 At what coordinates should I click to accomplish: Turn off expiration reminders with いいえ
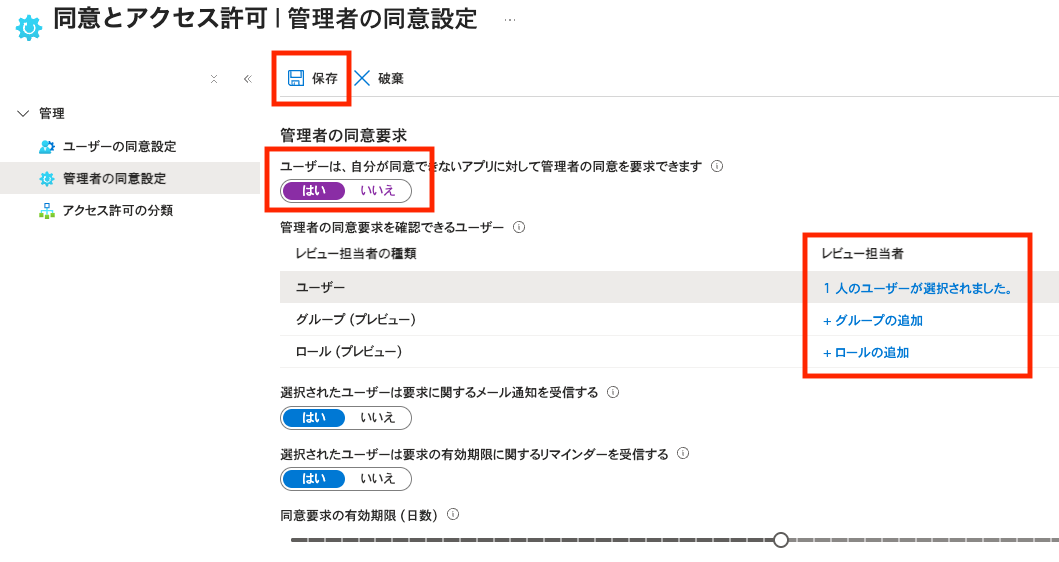(x=378, y=478)
